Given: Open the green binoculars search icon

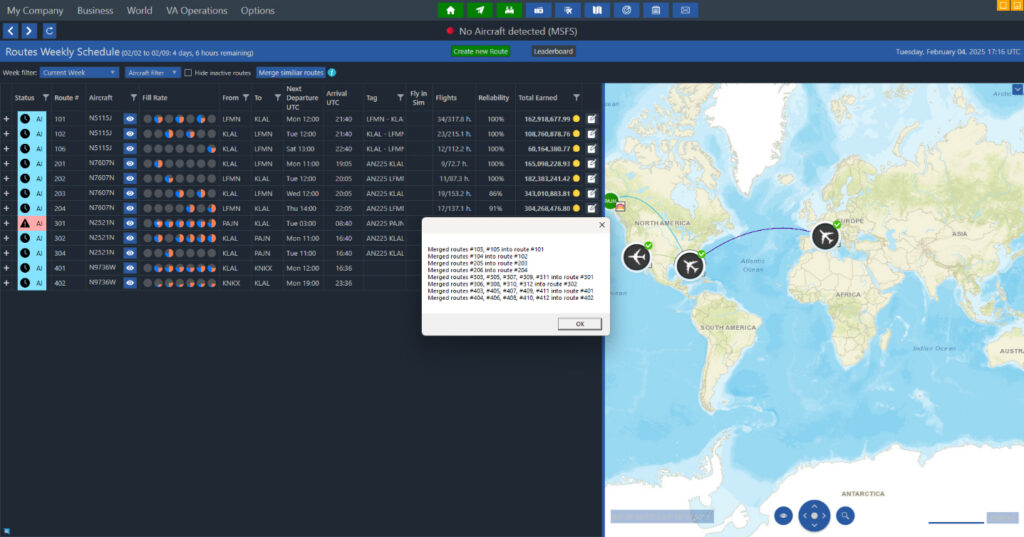Looking at the screenshot, I should click(509, 10).
